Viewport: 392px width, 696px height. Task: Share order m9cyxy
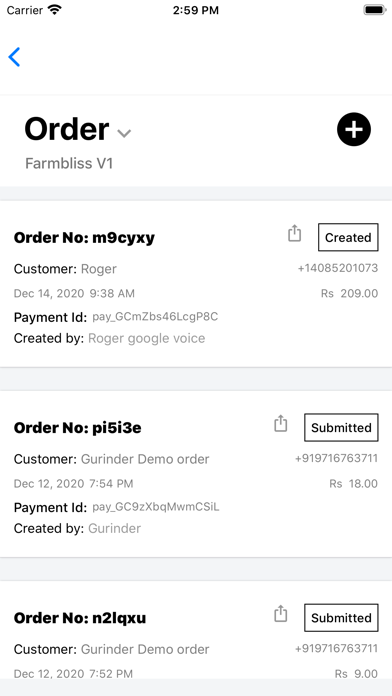tap(294, 233)
